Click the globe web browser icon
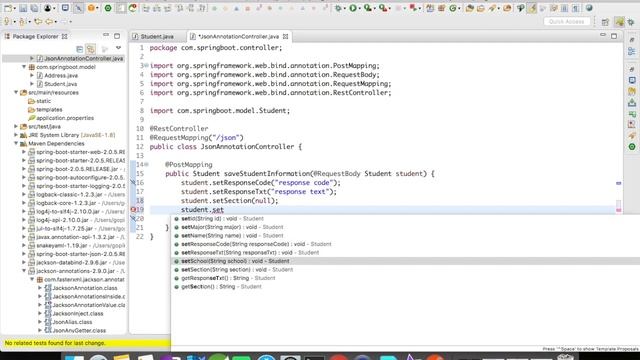 coord(589,8)
